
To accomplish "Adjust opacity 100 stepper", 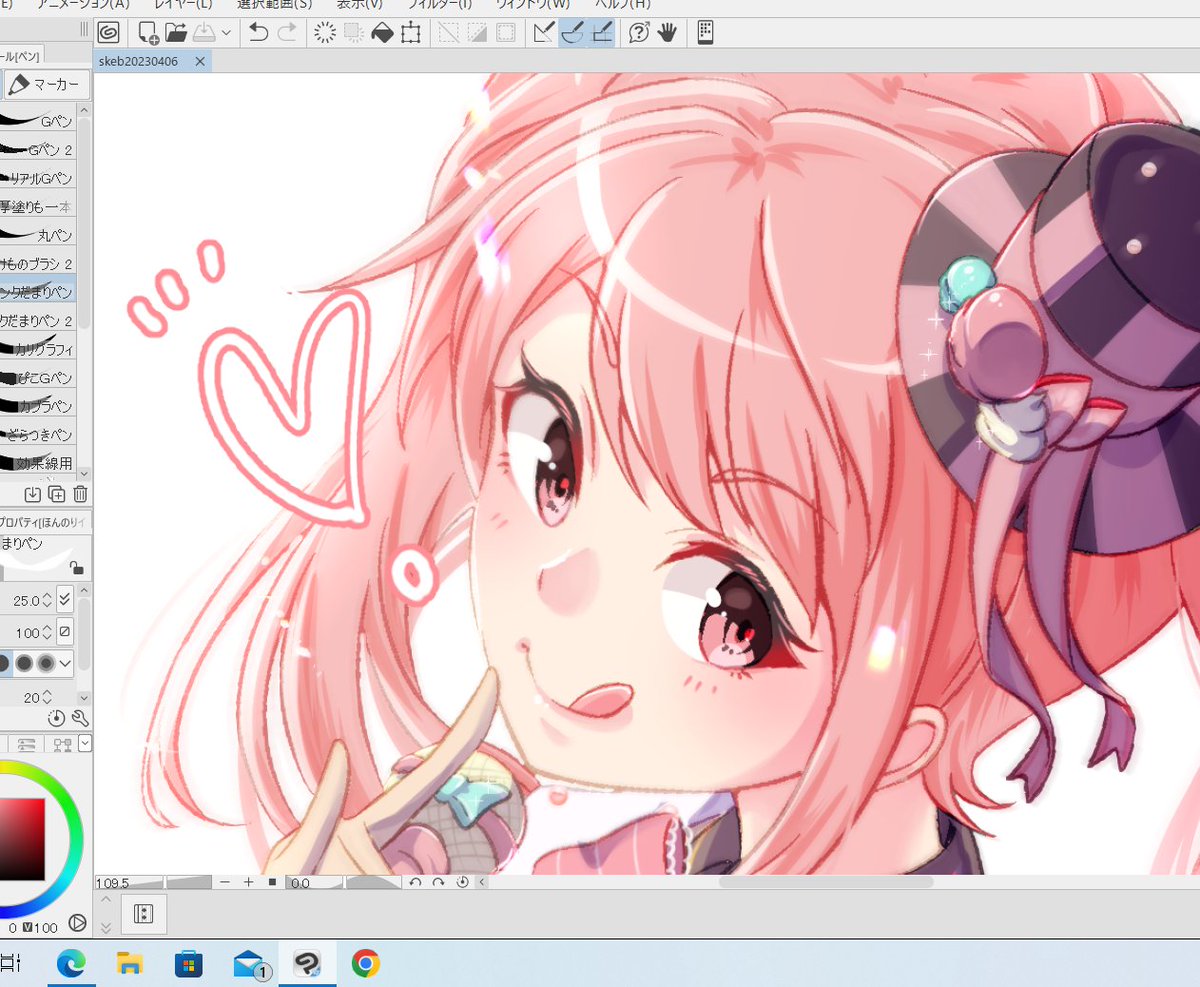I will (x=47, y=632).
